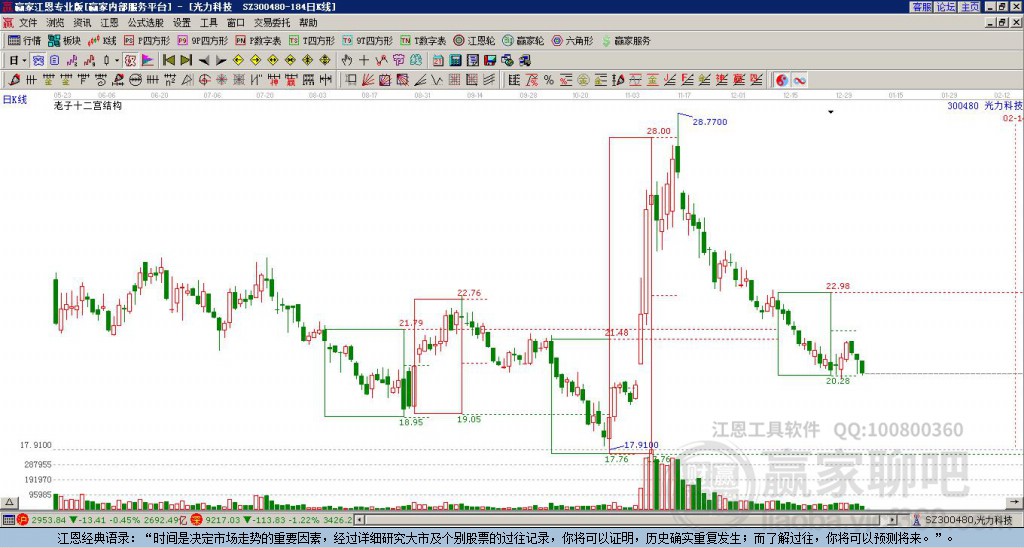The width and height of the screenshot is (1024, 548).
Task: Click the save disk icon
Action: (x=490, y=61)
